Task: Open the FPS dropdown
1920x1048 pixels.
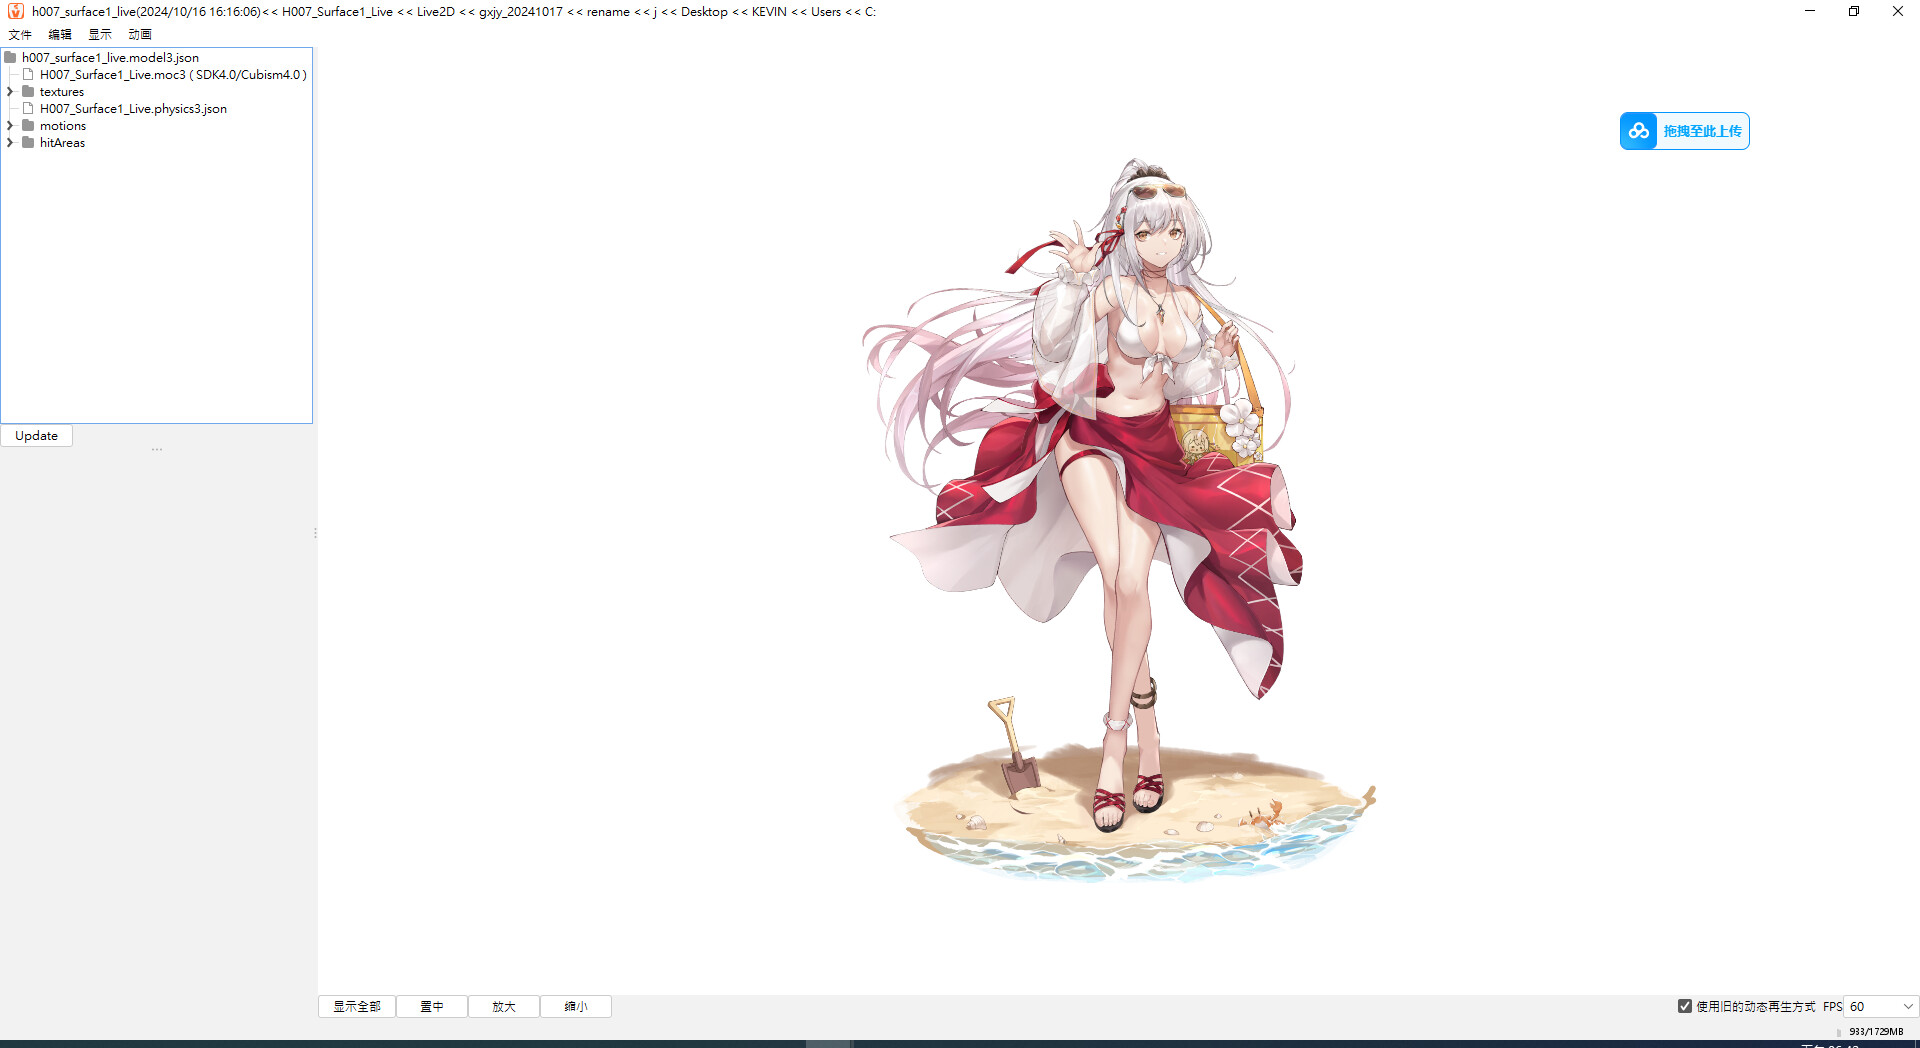Action: 1881,1007
